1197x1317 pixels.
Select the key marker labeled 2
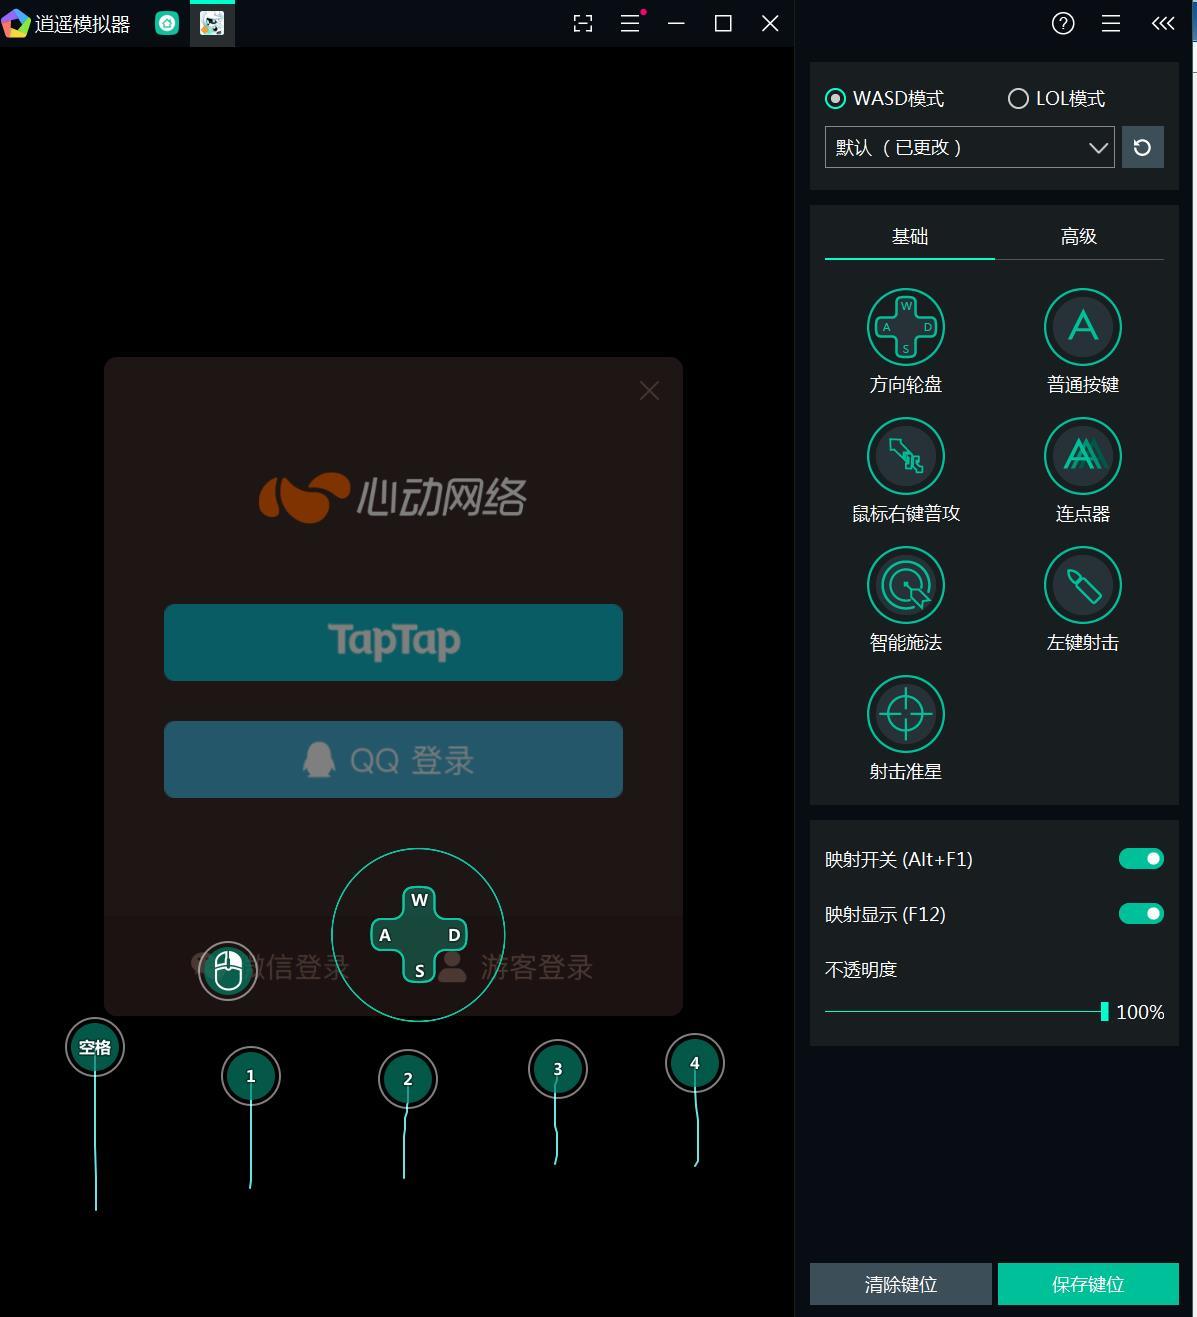tap(407, 1079)
